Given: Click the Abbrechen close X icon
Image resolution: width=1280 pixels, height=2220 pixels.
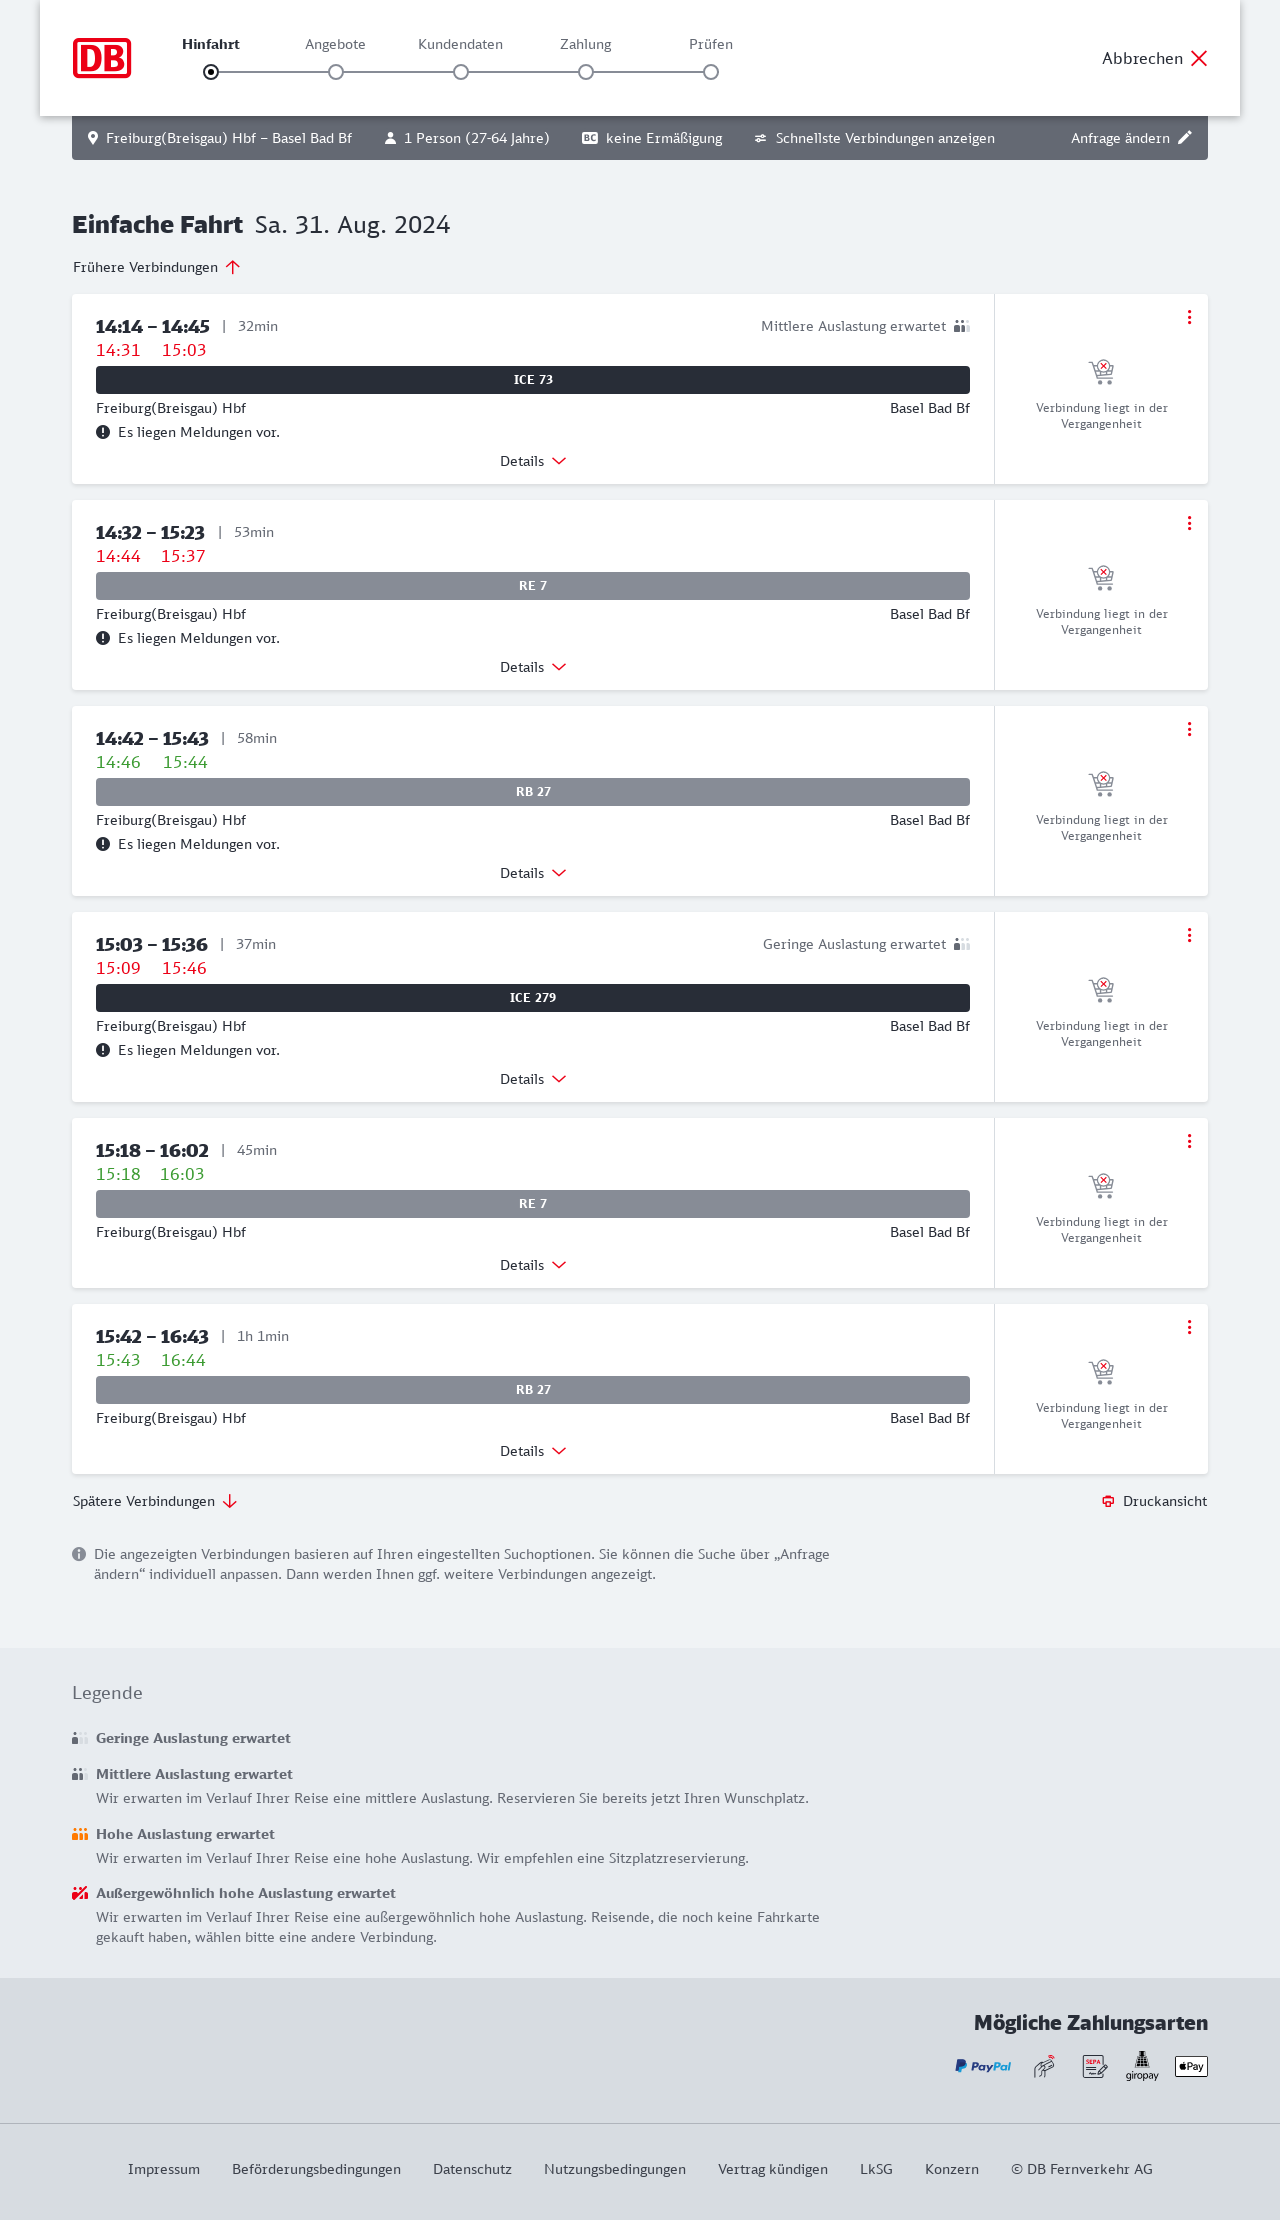Looking at the screenshot, I should 1199,58.
